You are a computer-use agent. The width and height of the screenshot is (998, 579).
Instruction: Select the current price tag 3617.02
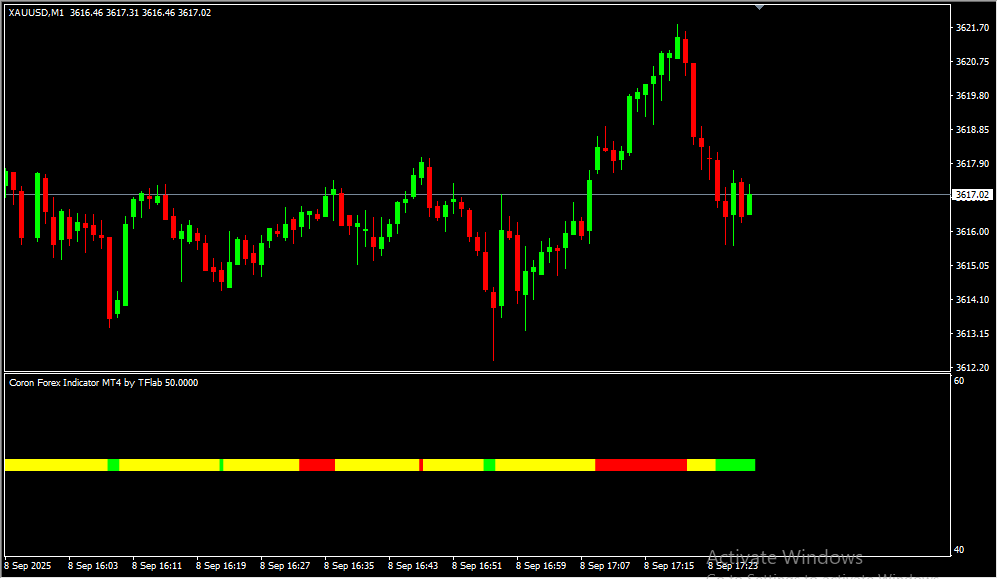(971, 195)
